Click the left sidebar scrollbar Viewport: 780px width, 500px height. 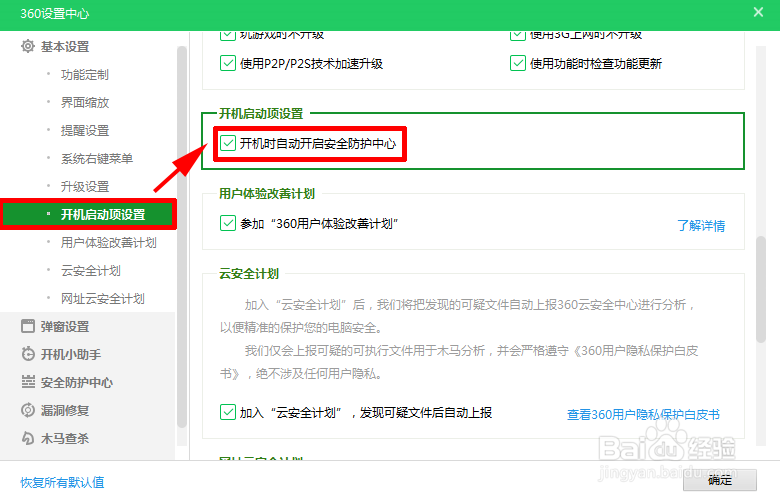[x=182, y=237]
